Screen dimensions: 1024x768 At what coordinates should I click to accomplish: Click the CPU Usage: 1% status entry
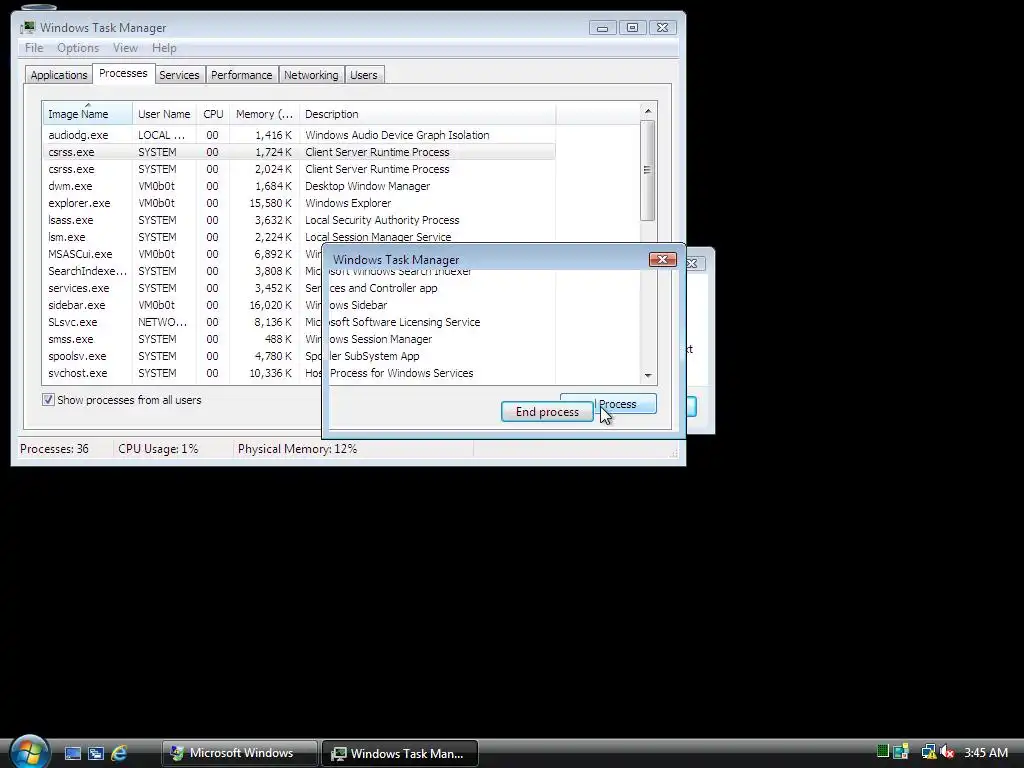(158, 449)
